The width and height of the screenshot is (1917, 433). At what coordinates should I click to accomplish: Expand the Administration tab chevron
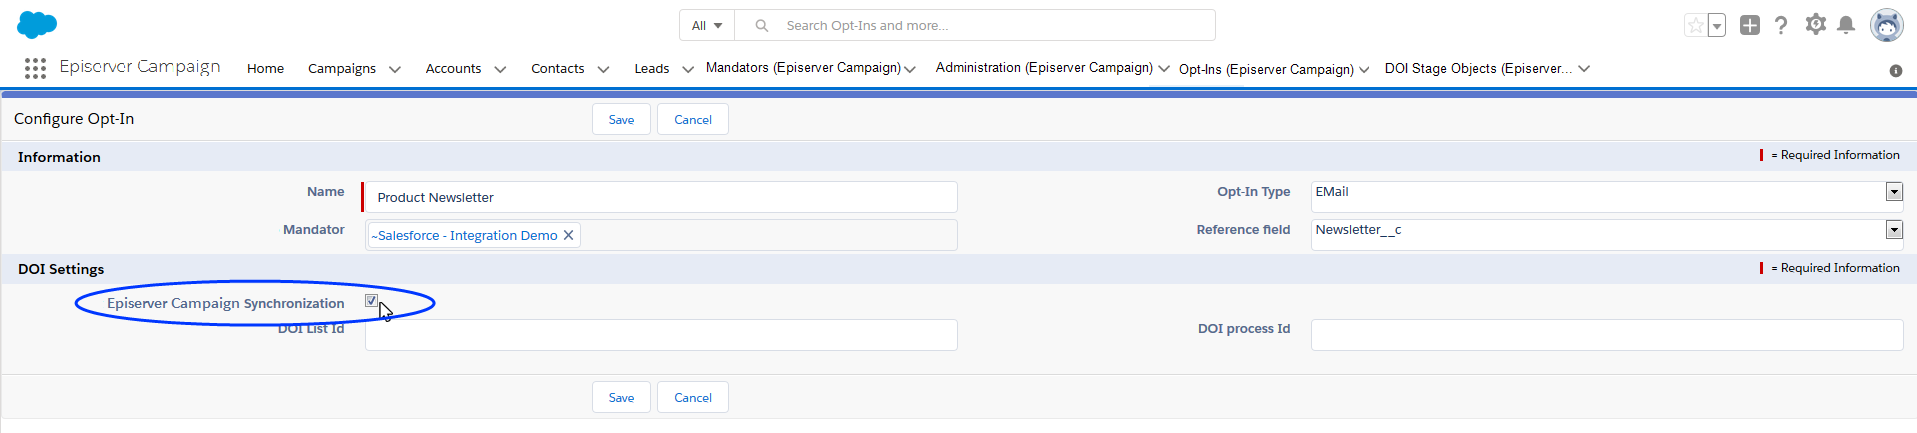pyautogui.click(x=1164, y=68)
